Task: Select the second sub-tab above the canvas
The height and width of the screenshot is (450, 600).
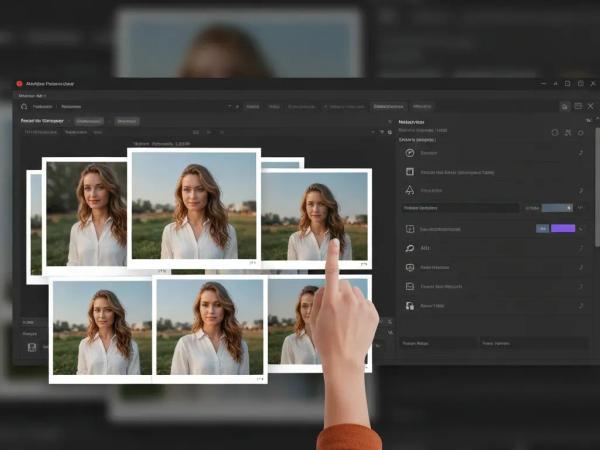Action: (x=76, y=132)
